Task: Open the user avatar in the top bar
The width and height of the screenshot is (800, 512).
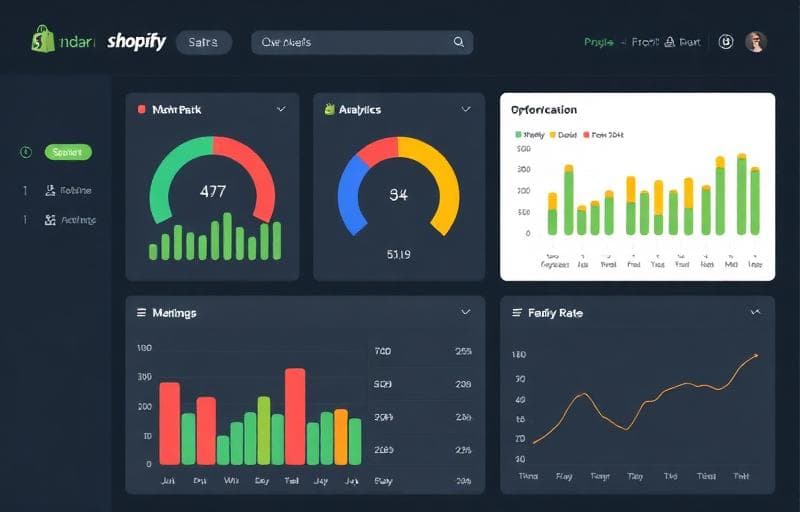Action: coord(756,42)
